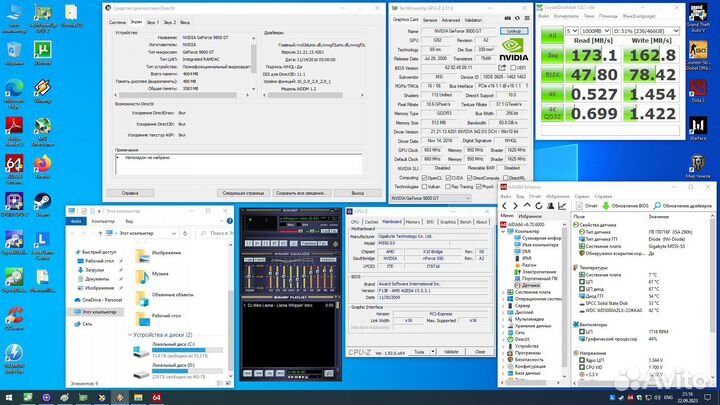Open the GPU-Z hamburger menu icon

click(x=527, y=18)
